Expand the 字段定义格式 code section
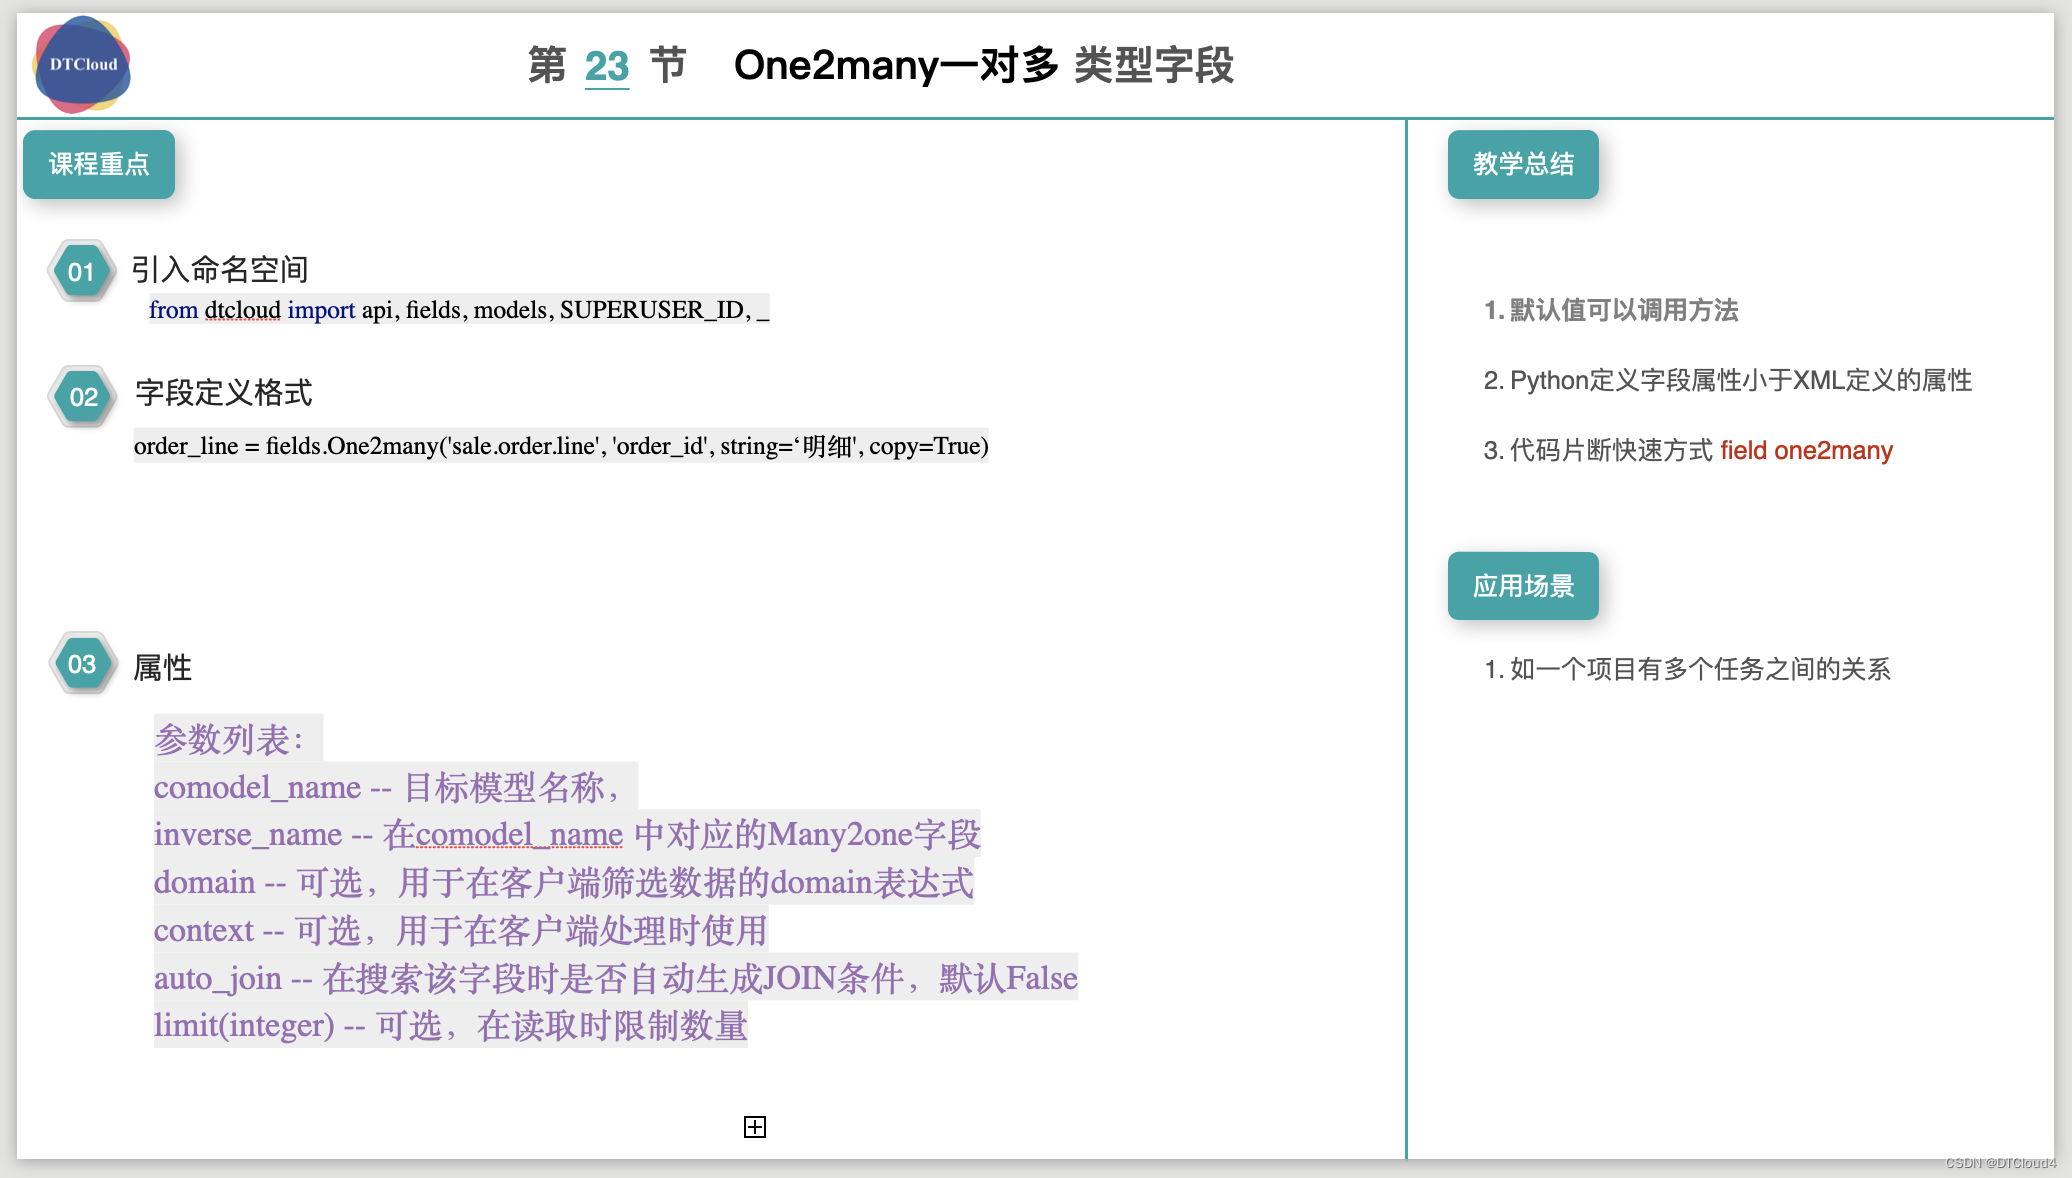The height and width of the screenshot is (1178, 2072). point(223,394)
